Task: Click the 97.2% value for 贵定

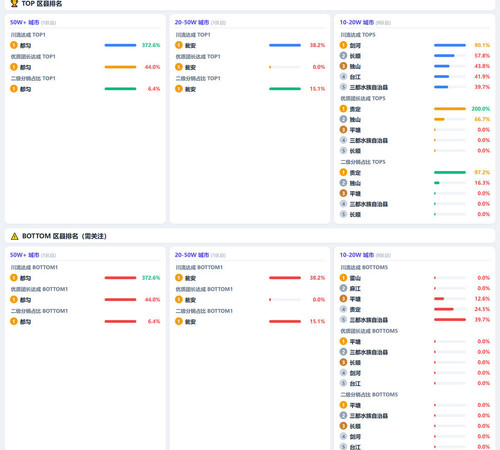Action: click(x=482, y=172)
